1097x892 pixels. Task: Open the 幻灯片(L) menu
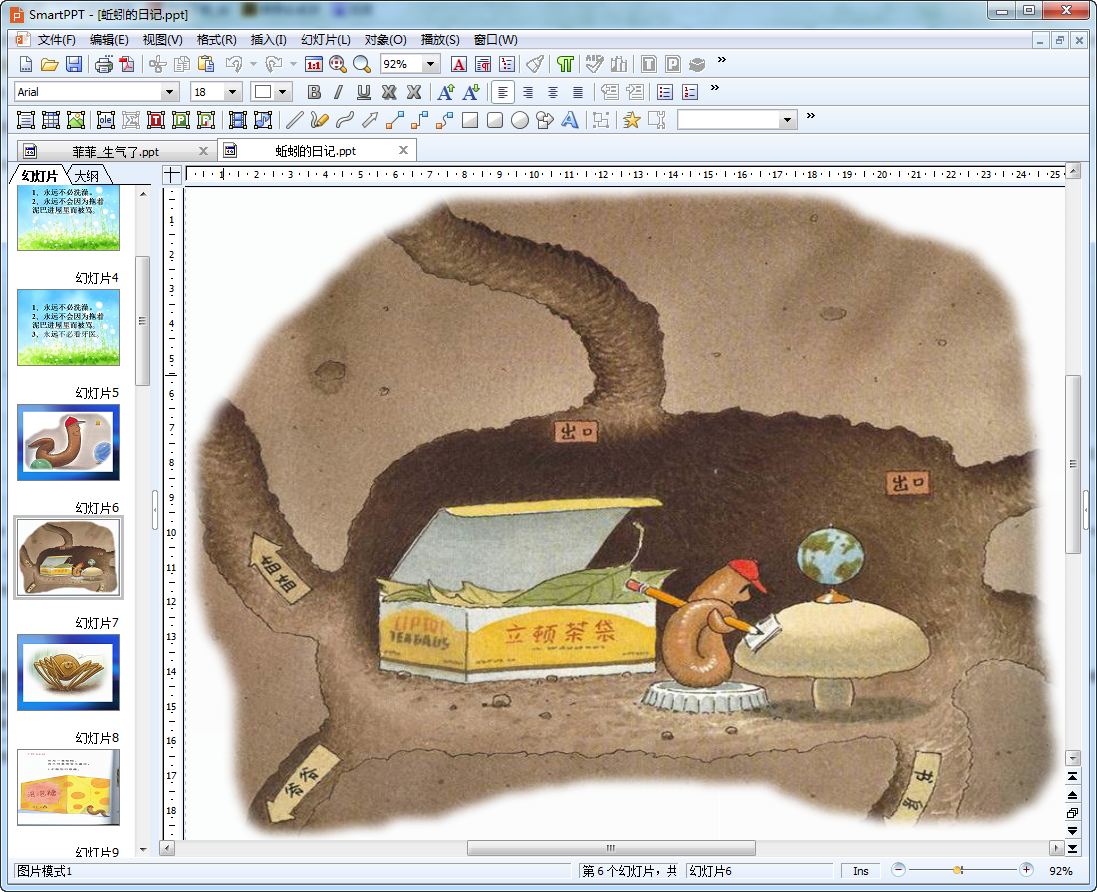tap(325, 40)
